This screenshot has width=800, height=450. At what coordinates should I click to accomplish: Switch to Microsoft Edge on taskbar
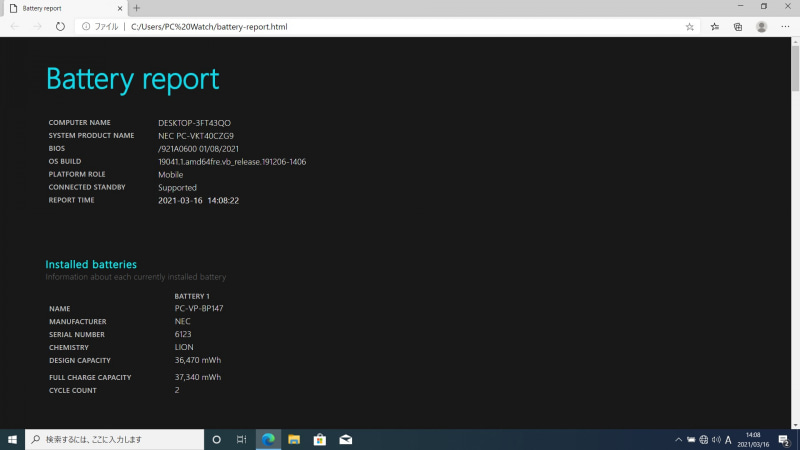pyautogui.click(x=268, y=439)
